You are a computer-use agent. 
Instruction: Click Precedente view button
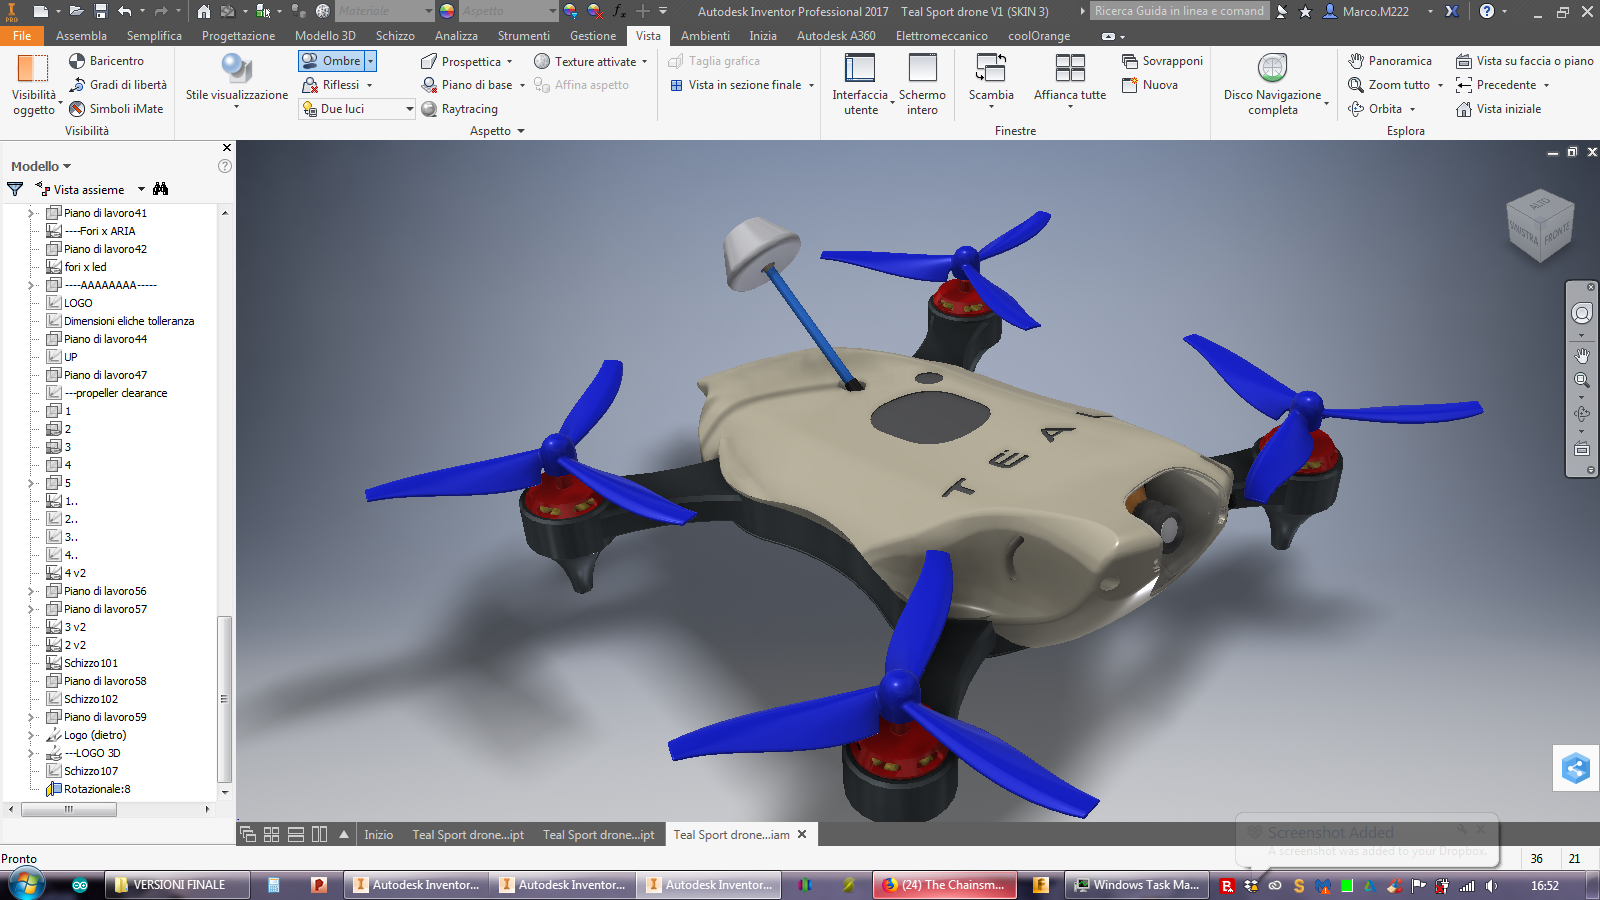click(1496, 85)
